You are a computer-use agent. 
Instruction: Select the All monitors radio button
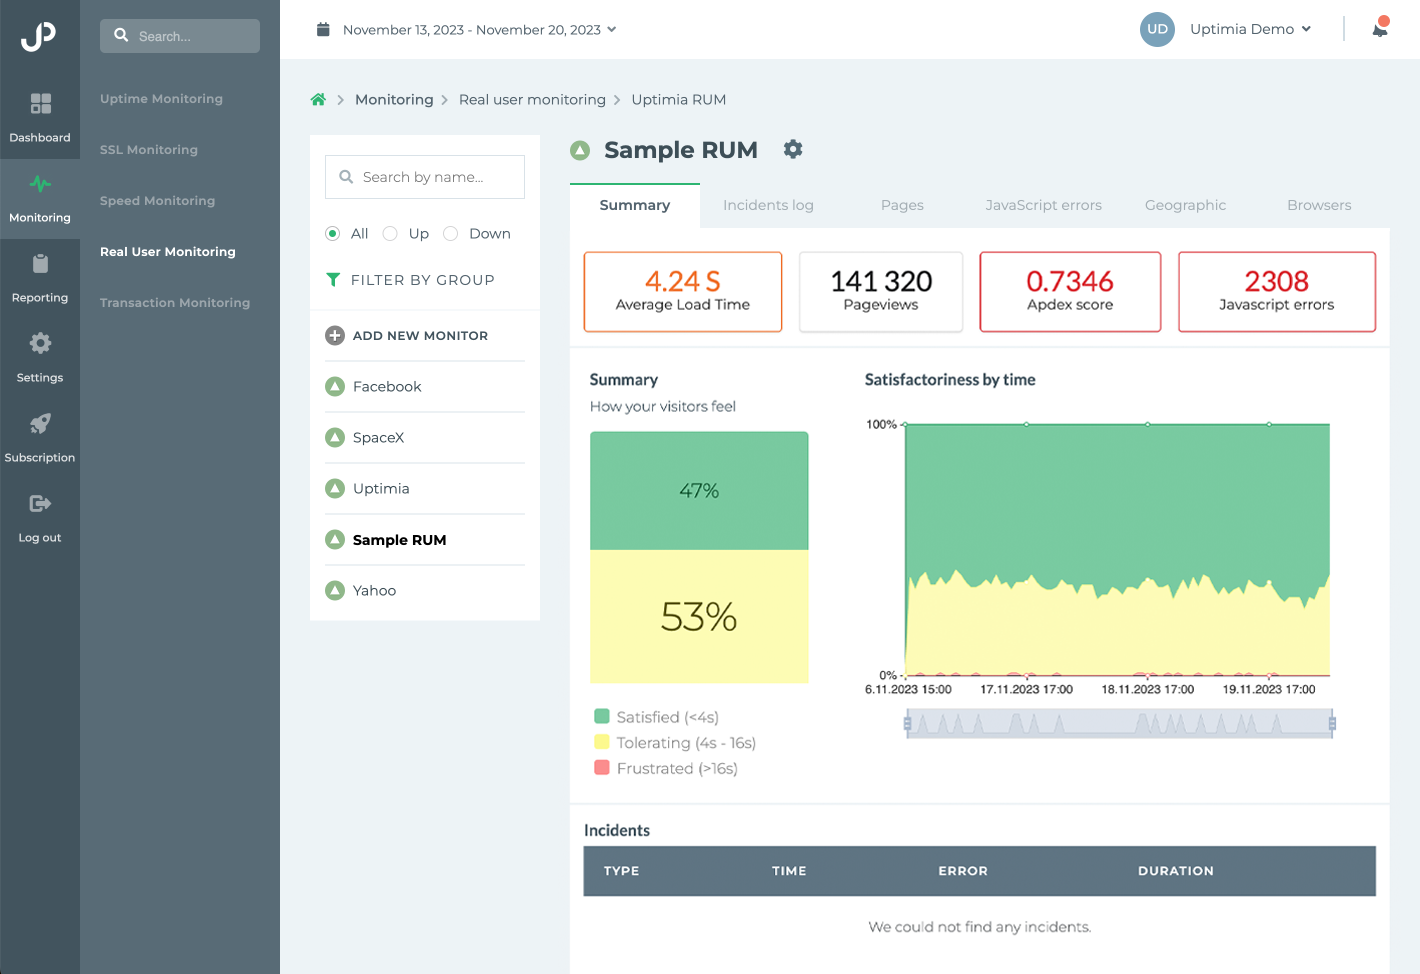click(x=333, y=233)
